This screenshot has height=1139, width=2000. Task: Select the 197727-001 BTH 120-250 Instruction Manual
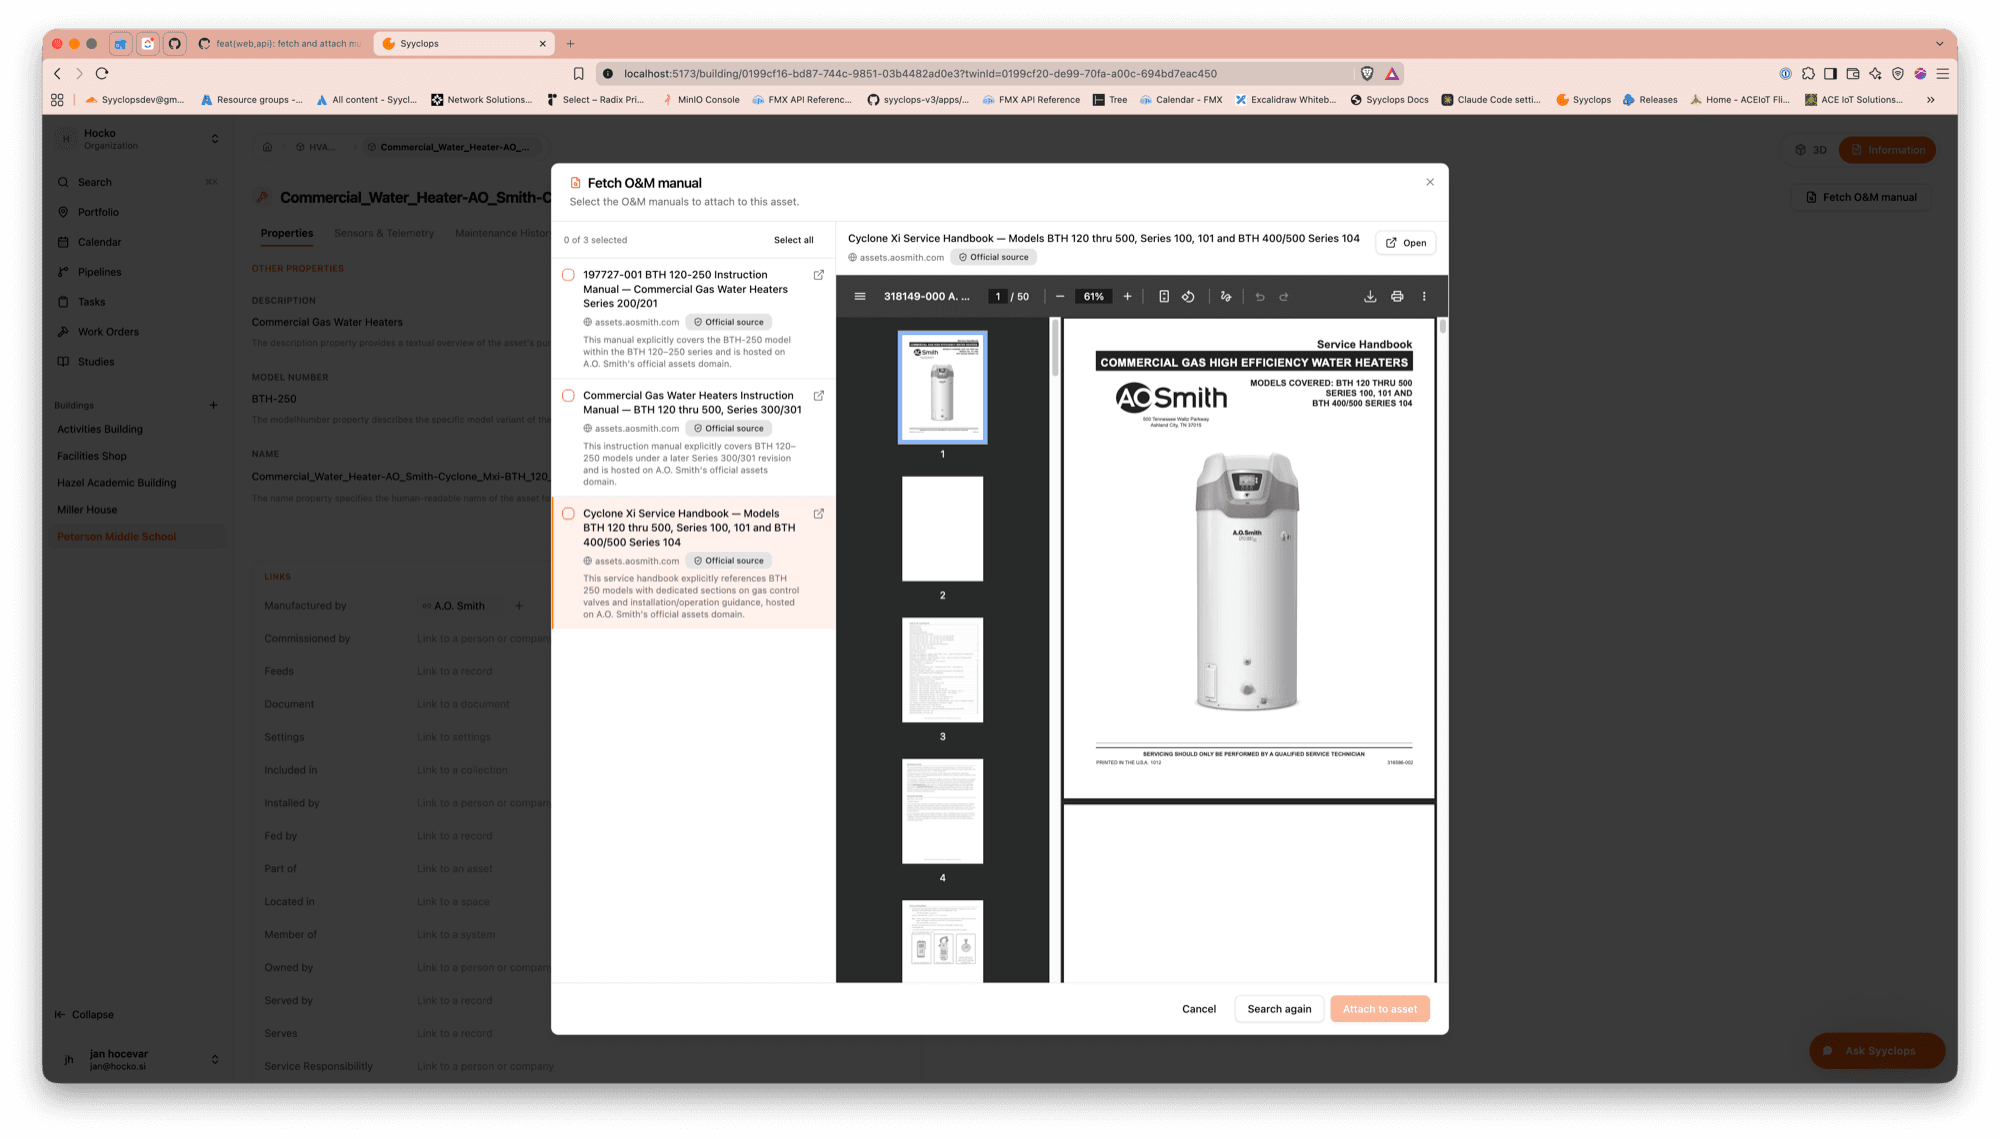pyautogui.click(x=568, y=275)
